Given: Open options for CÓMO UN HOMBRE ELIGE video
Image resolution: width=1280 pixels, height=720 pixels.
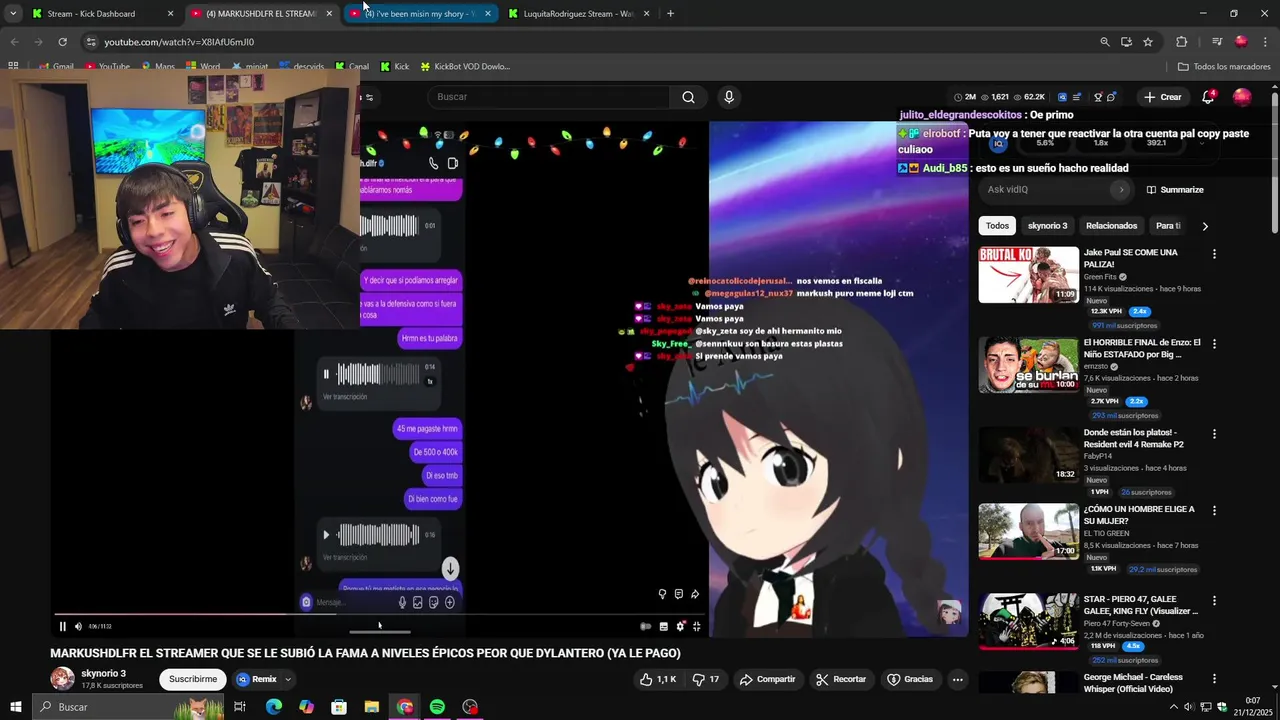Looking at the screenshot, I should 1214,510.
